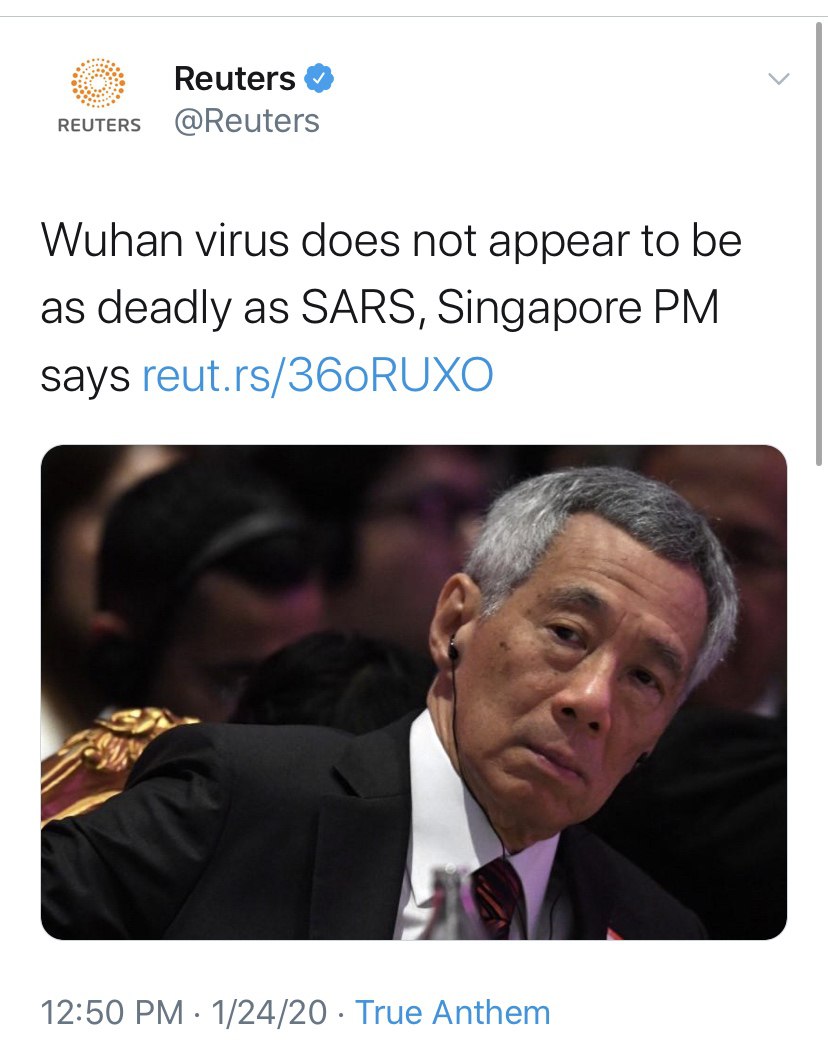This screenshot has height=1050, width=828.
Task: Open the reut.rs/36oRUXO article link
Action: point(318,375)
